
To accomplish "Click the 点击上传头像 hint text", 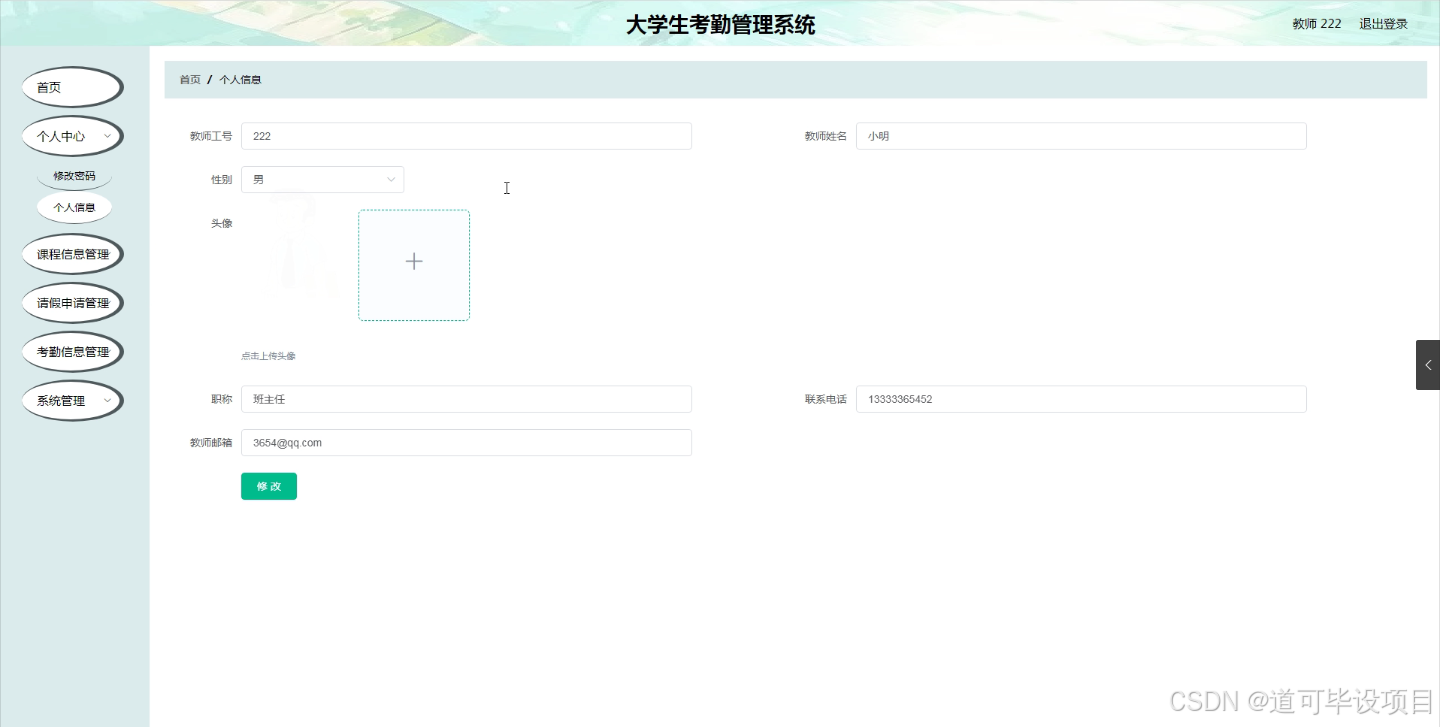I will point(268,356).
